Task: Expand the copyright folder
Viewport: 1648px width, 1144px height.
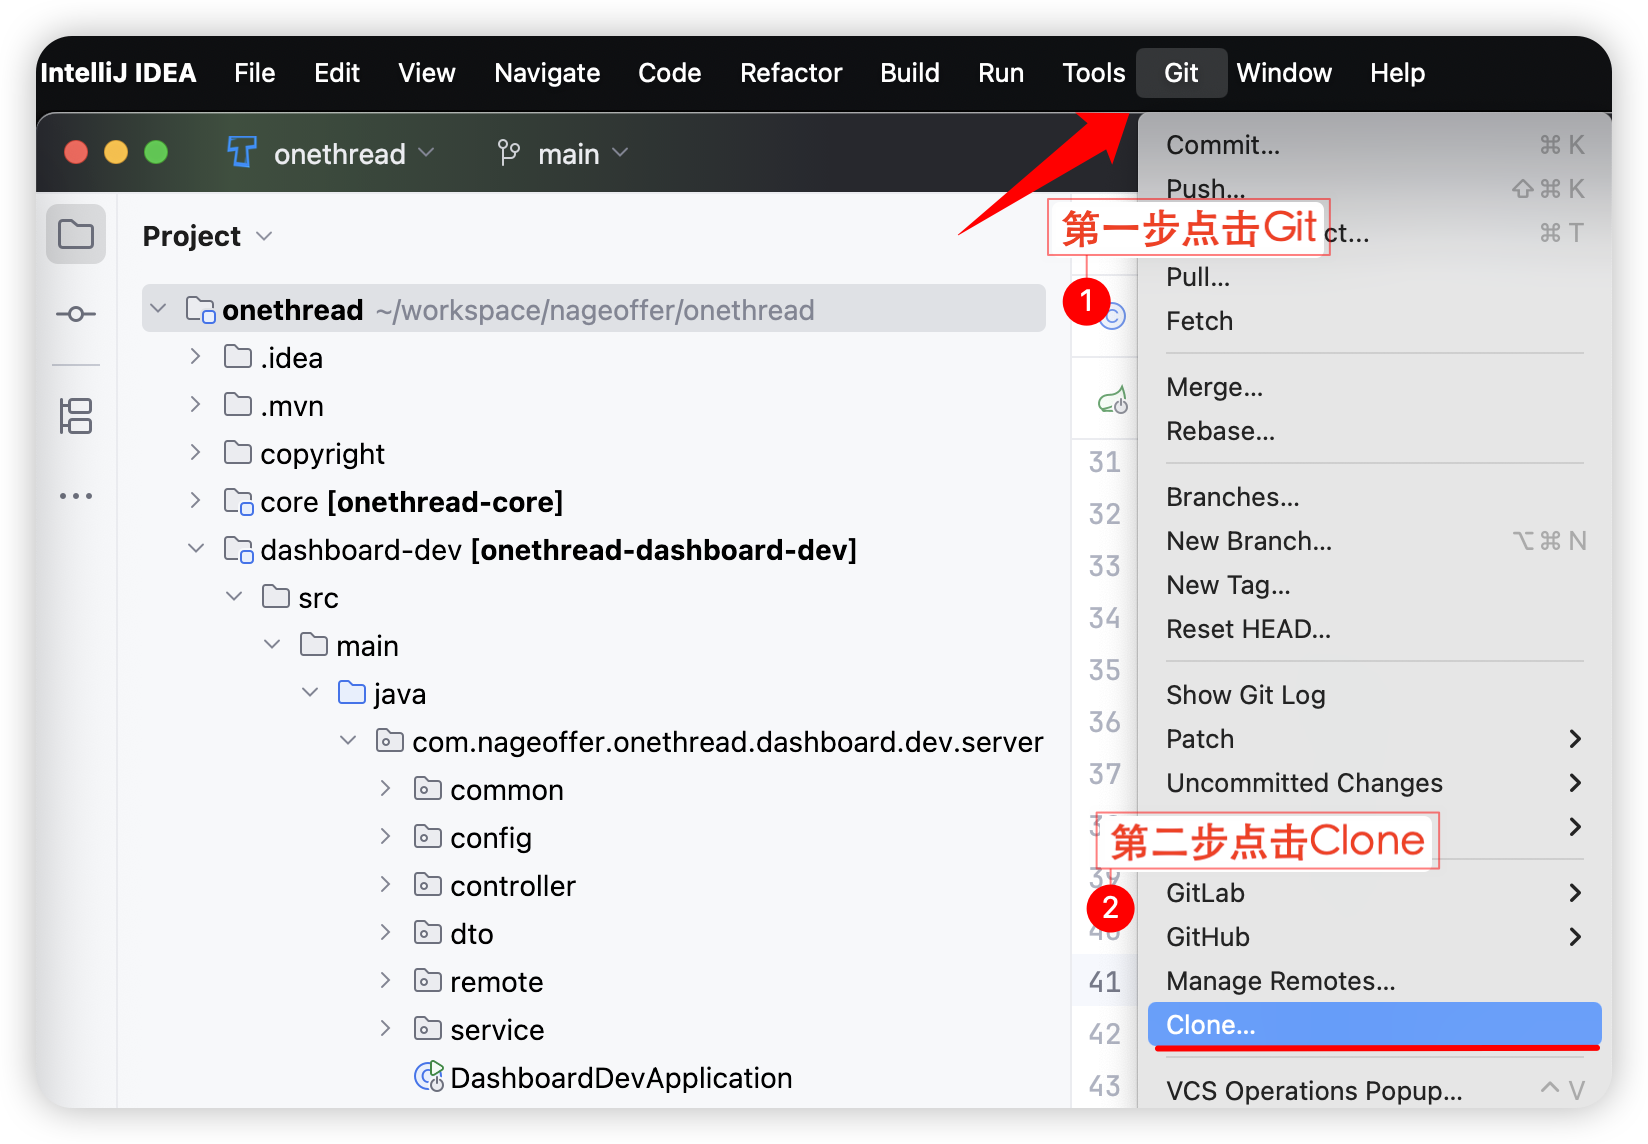Action: pos(196,452)
